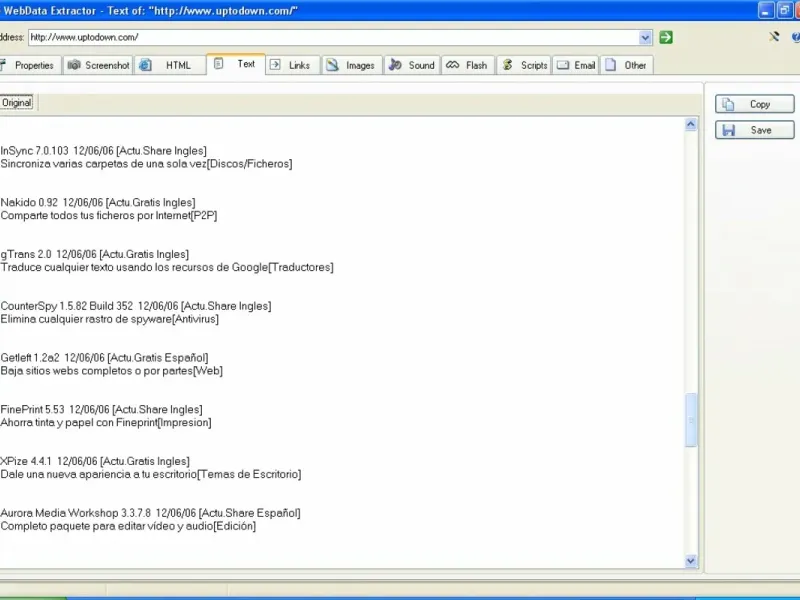
Task: Switch to the Properties tab
Action: [x=29, y=65]
